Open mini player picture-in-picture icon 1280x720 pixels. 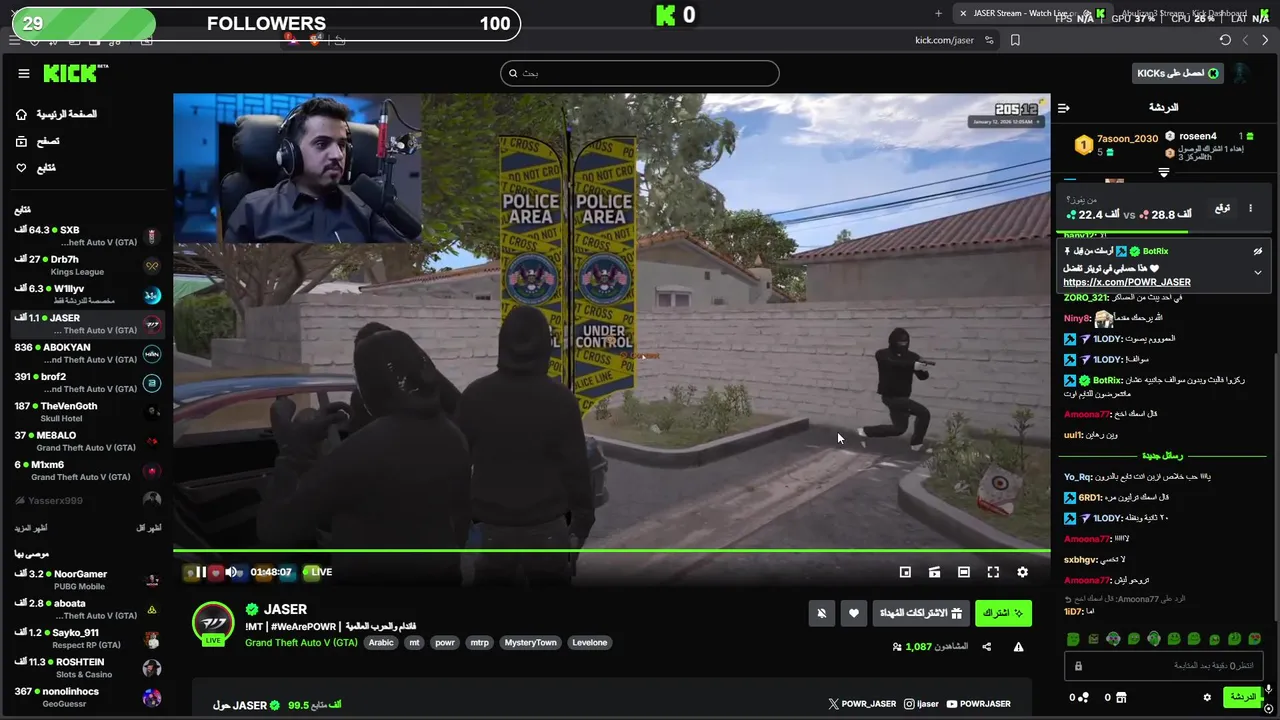click(905, 572)
